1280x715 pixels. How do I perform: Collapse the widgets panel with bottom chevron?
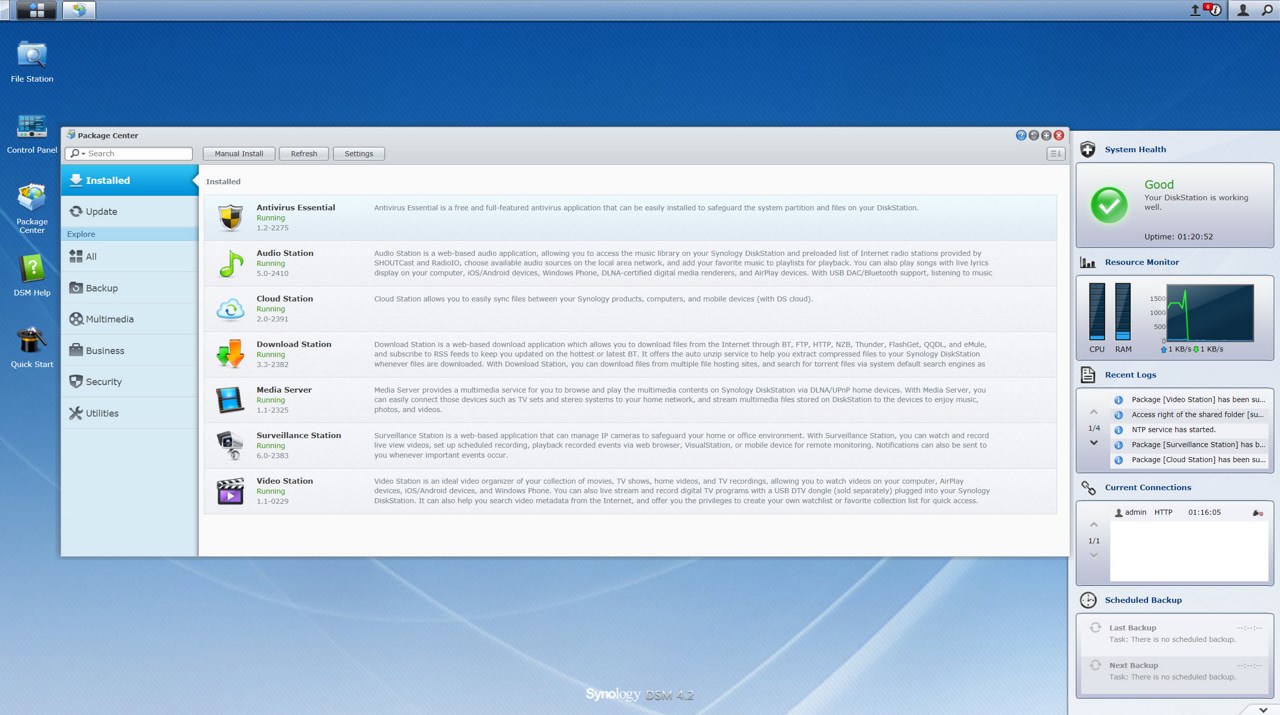coord(1264,709)
